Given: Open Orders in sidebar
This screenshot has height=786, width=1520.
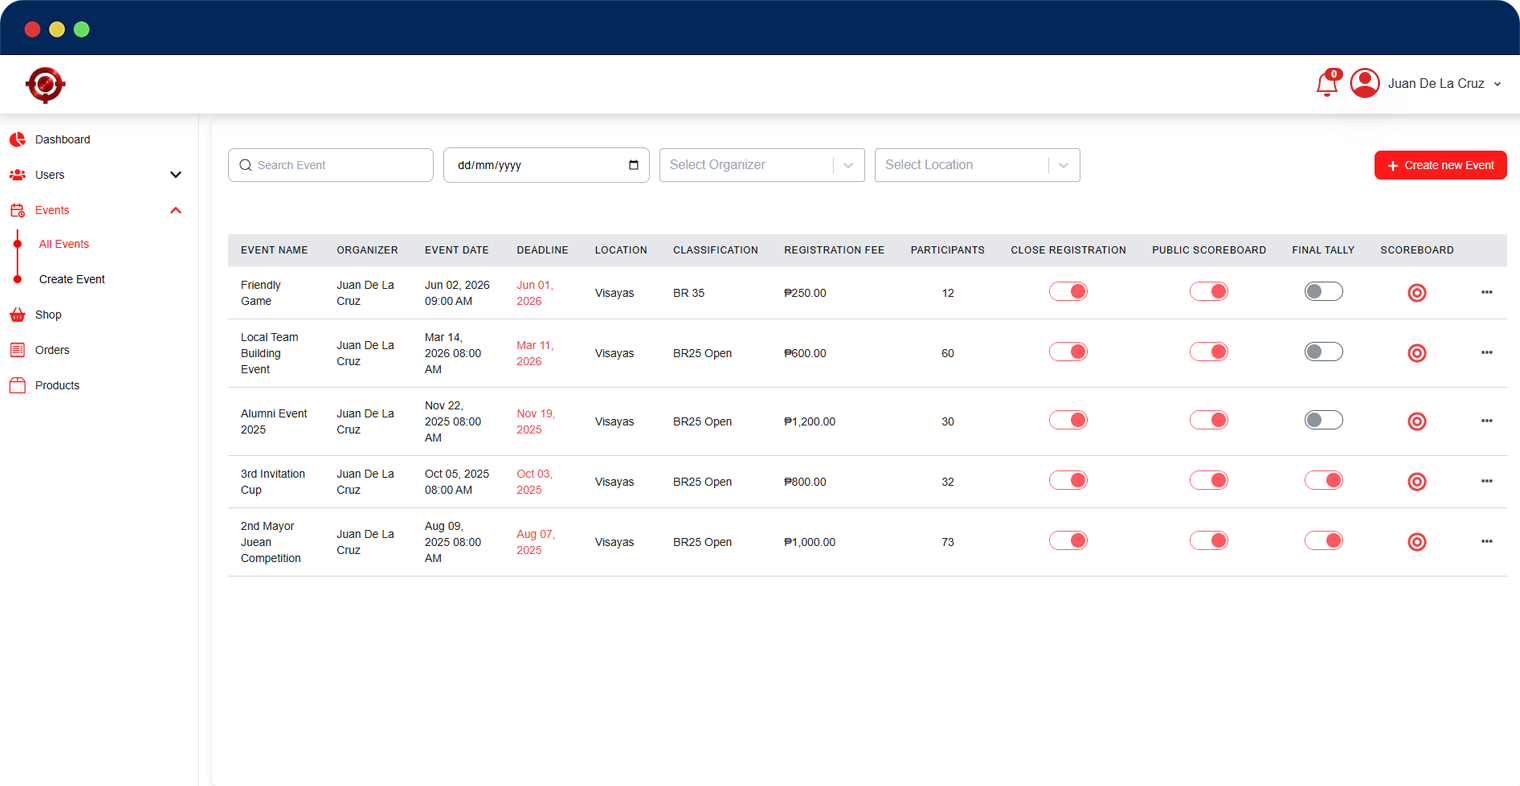Looking at the screenshot, I should [52, 350].
